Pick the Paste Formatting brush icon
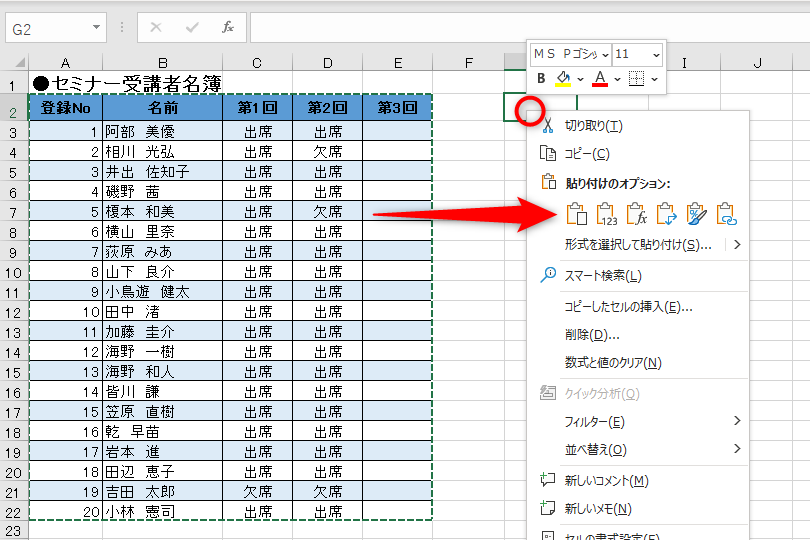This screenshot has width=810, height=540. [x=696, y=213]
